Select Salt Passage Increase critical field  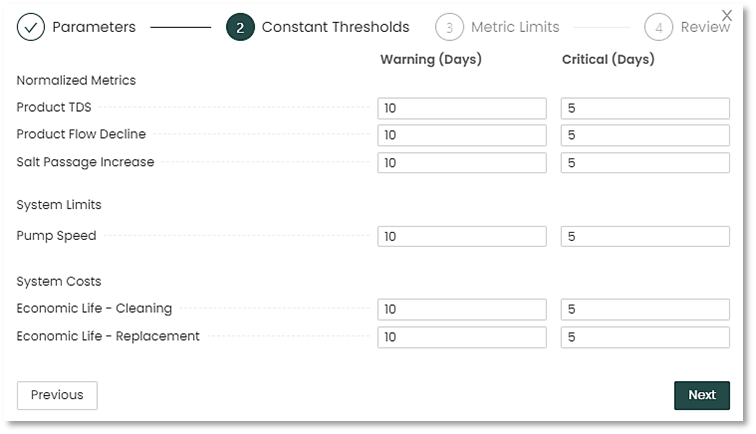[645, 162]
